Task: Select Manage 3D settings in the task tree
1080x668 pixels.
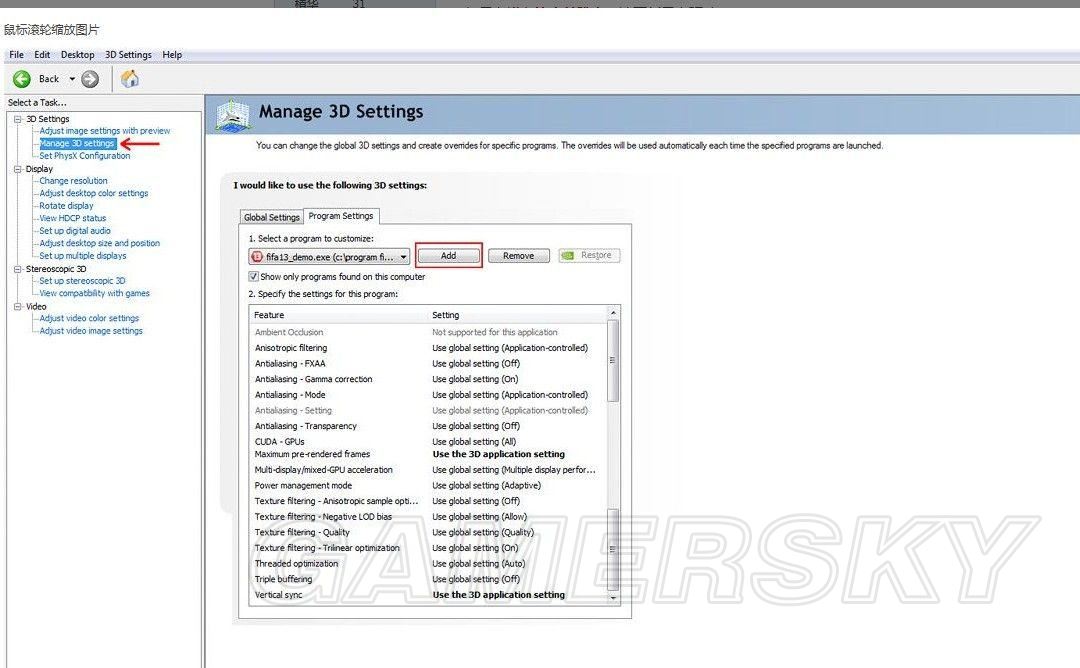Action: click(x=76, y=143)
